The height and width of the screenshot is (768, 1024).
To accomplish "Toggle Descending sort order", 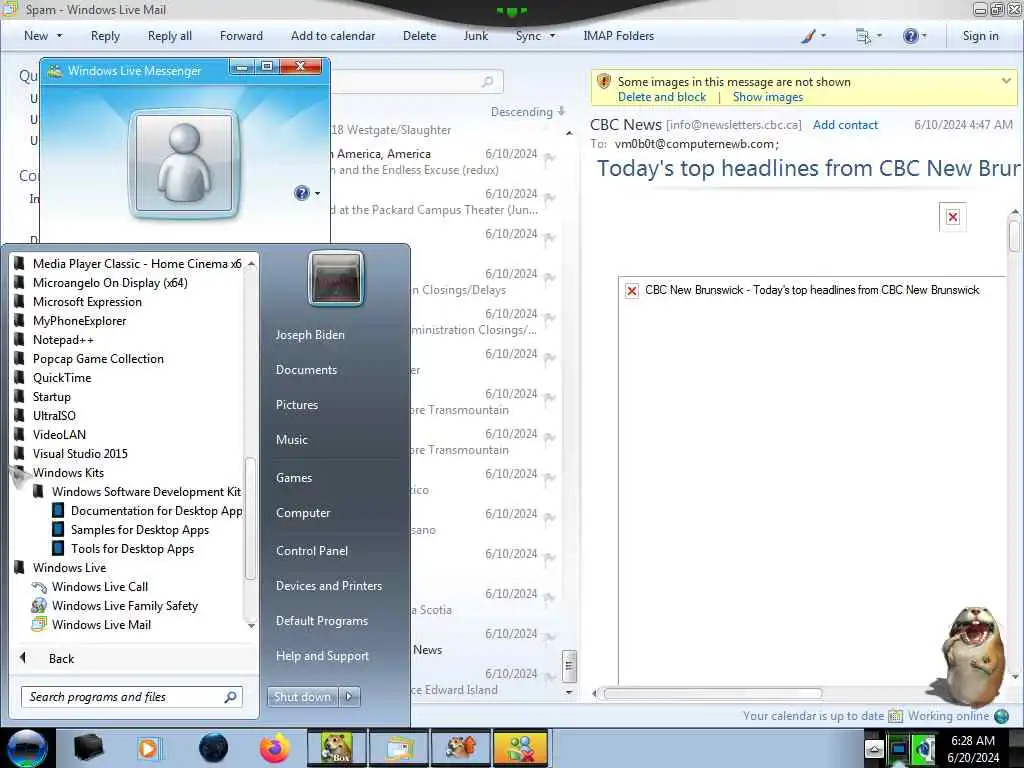I will [528, 112].
